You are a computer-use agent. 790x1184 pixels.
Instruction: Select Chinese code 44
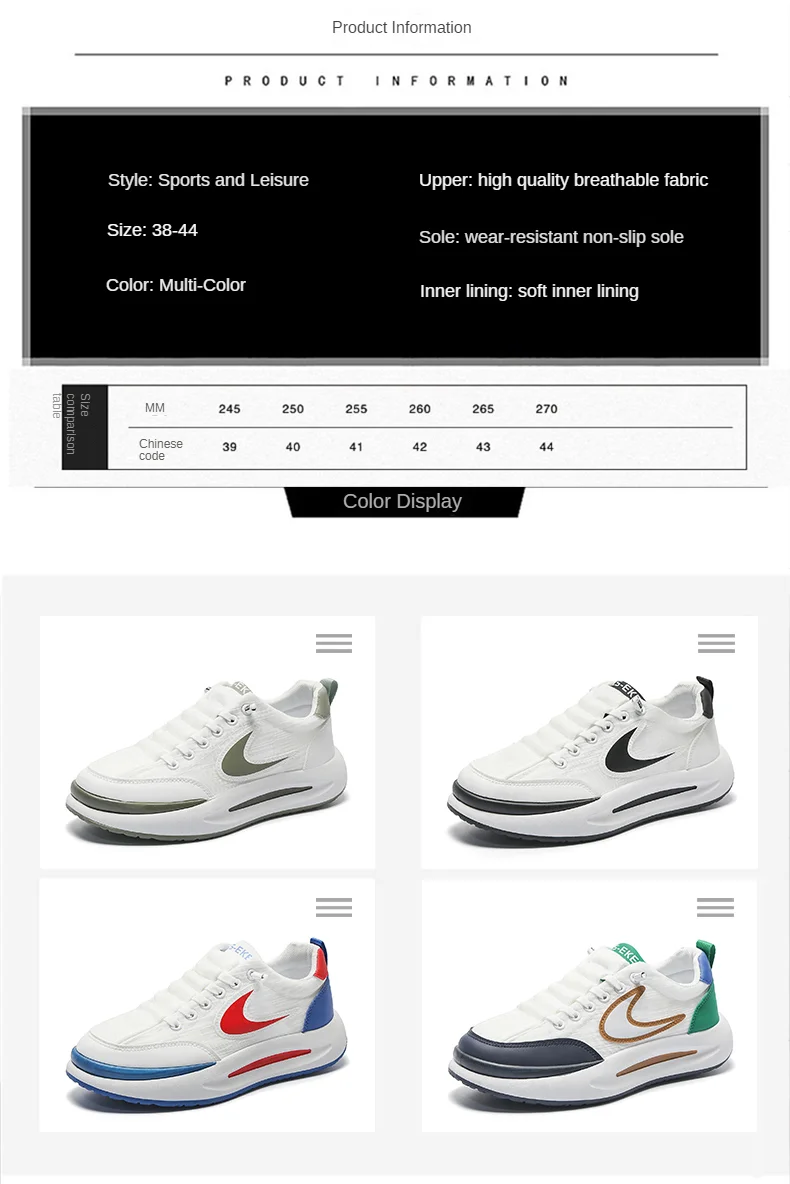coord(547,447)
